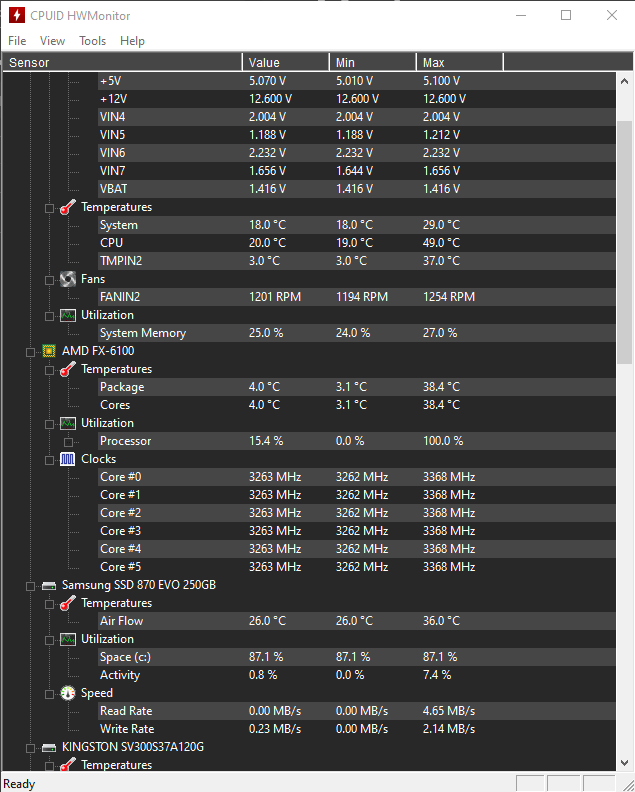This screenshot has height=792, width=635.
Task: Open the View menu
Action: (53, 41)
